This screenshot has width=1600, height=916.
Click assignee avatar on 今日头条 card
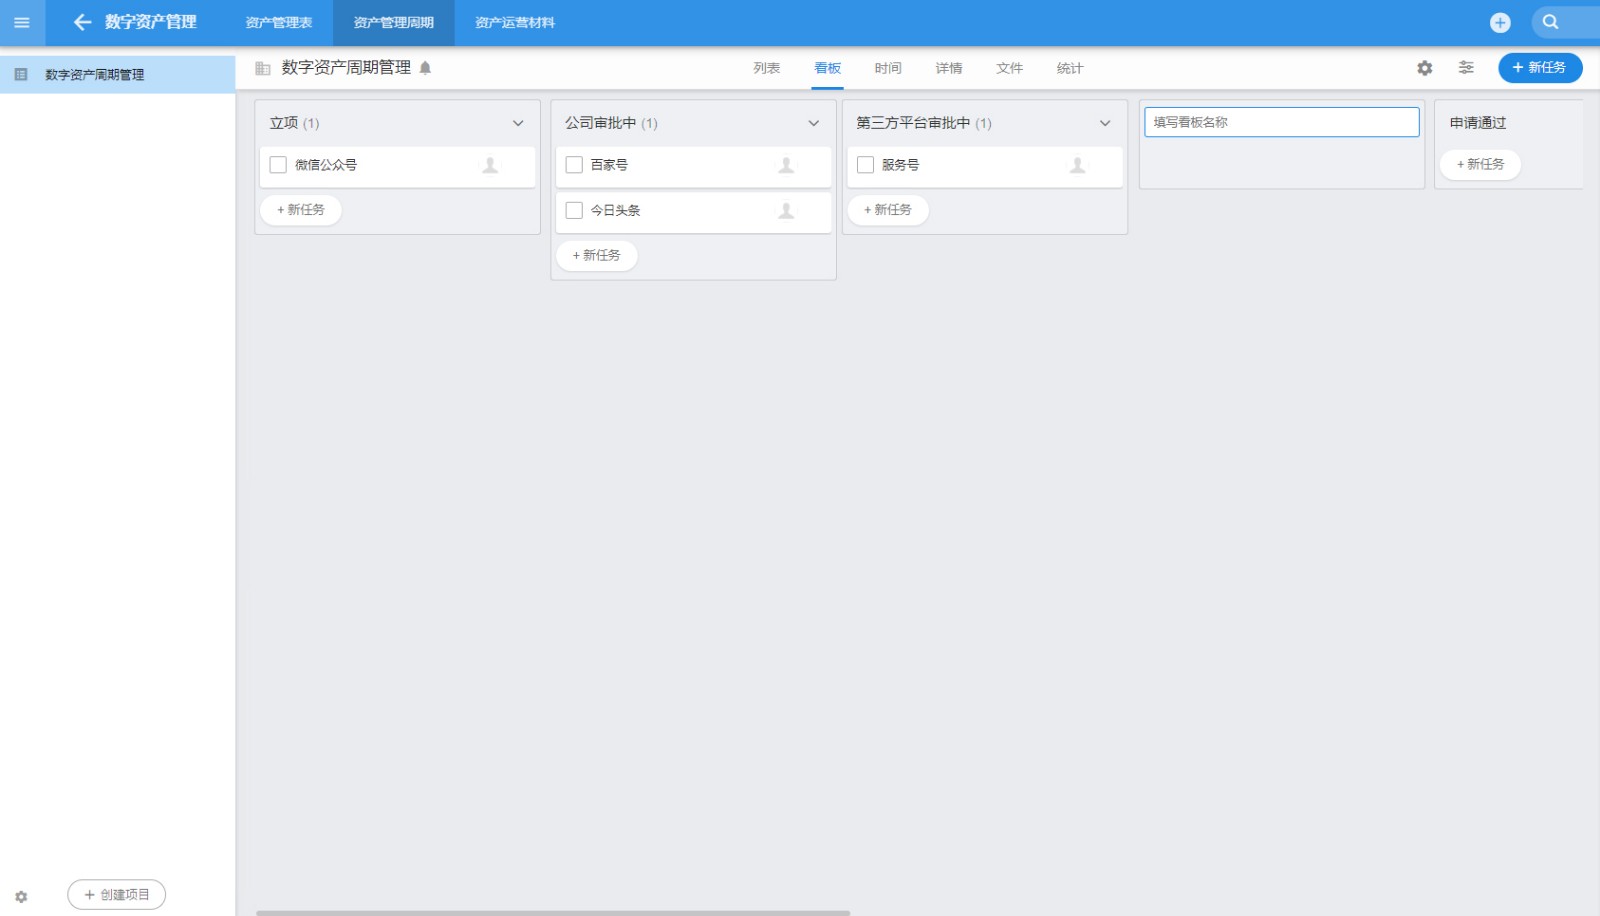786,211
